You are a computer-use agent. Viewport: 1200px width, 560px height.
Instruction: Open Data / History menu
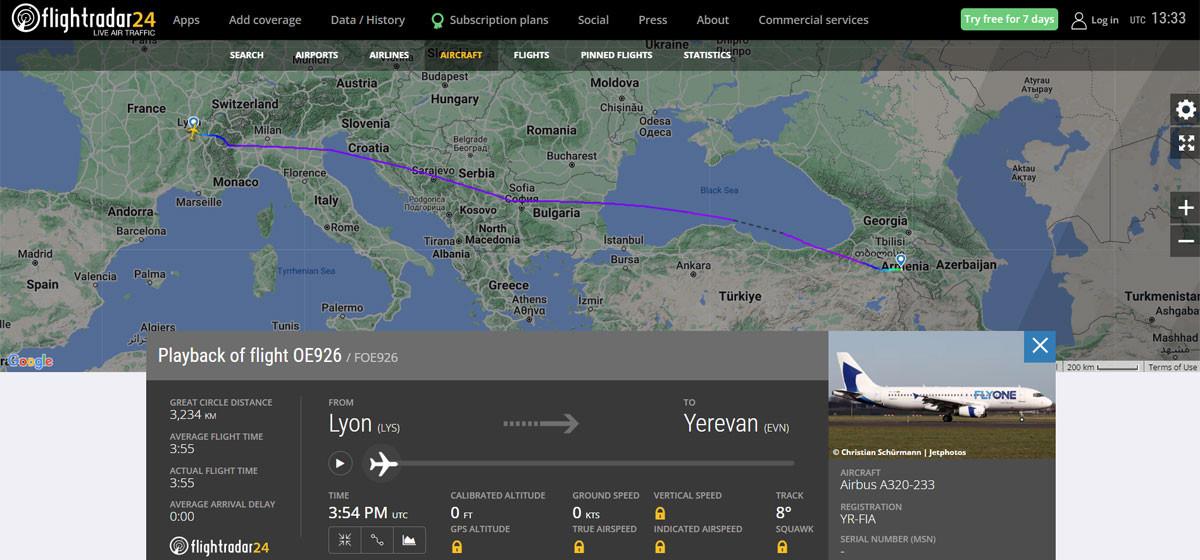click(x=368, y=20)
